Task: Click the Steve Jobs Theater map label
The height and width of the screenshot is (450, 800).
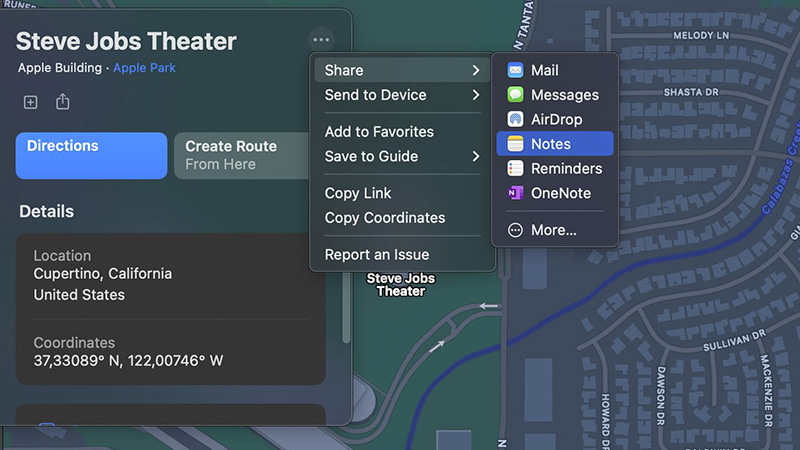Action: point(401,285)
